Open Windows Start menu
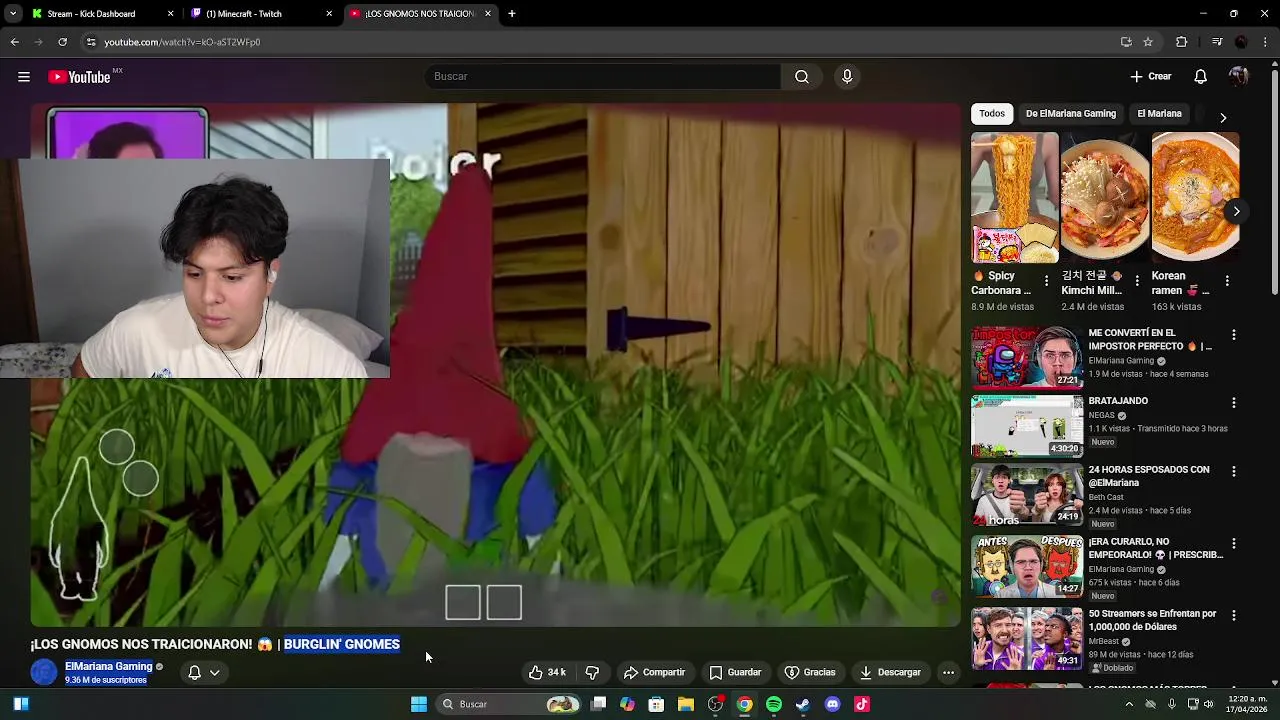This screenshot has width=1280, height=720. pyautogui.click(x=419, y=704)
